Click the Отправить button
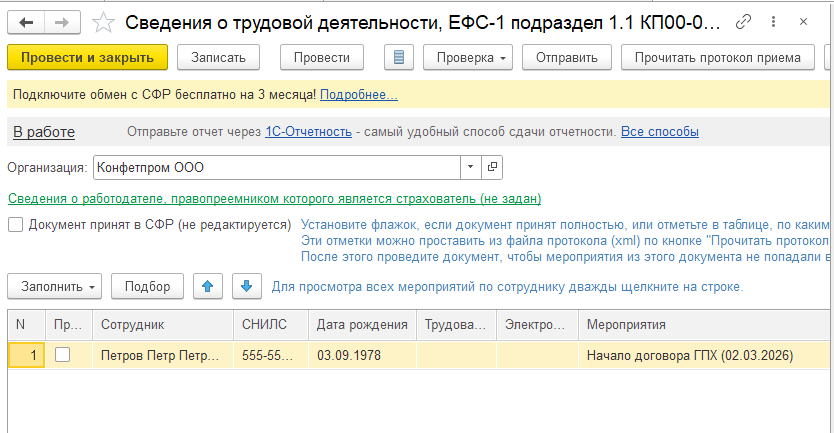Screen dimensions: 834x433 [x=566, y=57]
